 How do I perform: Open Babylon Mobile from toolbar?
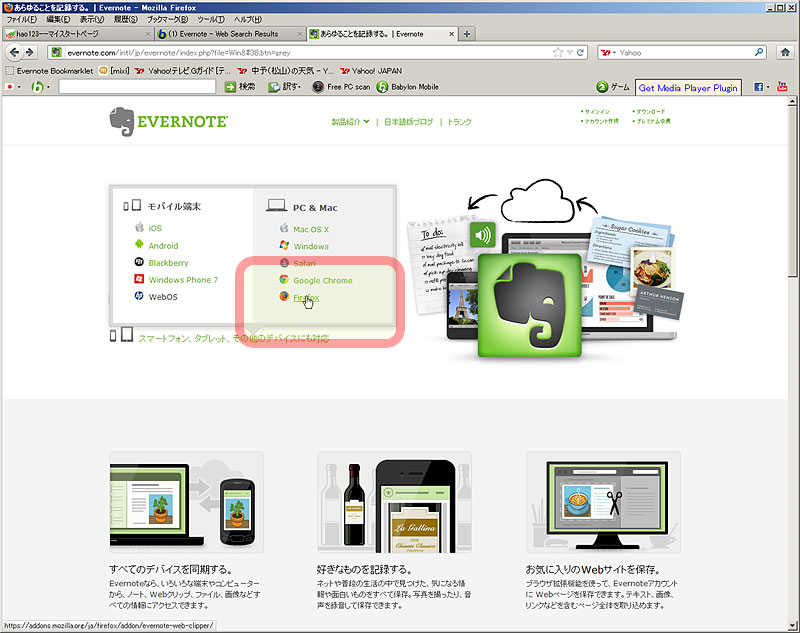click(x=408, y=87)
